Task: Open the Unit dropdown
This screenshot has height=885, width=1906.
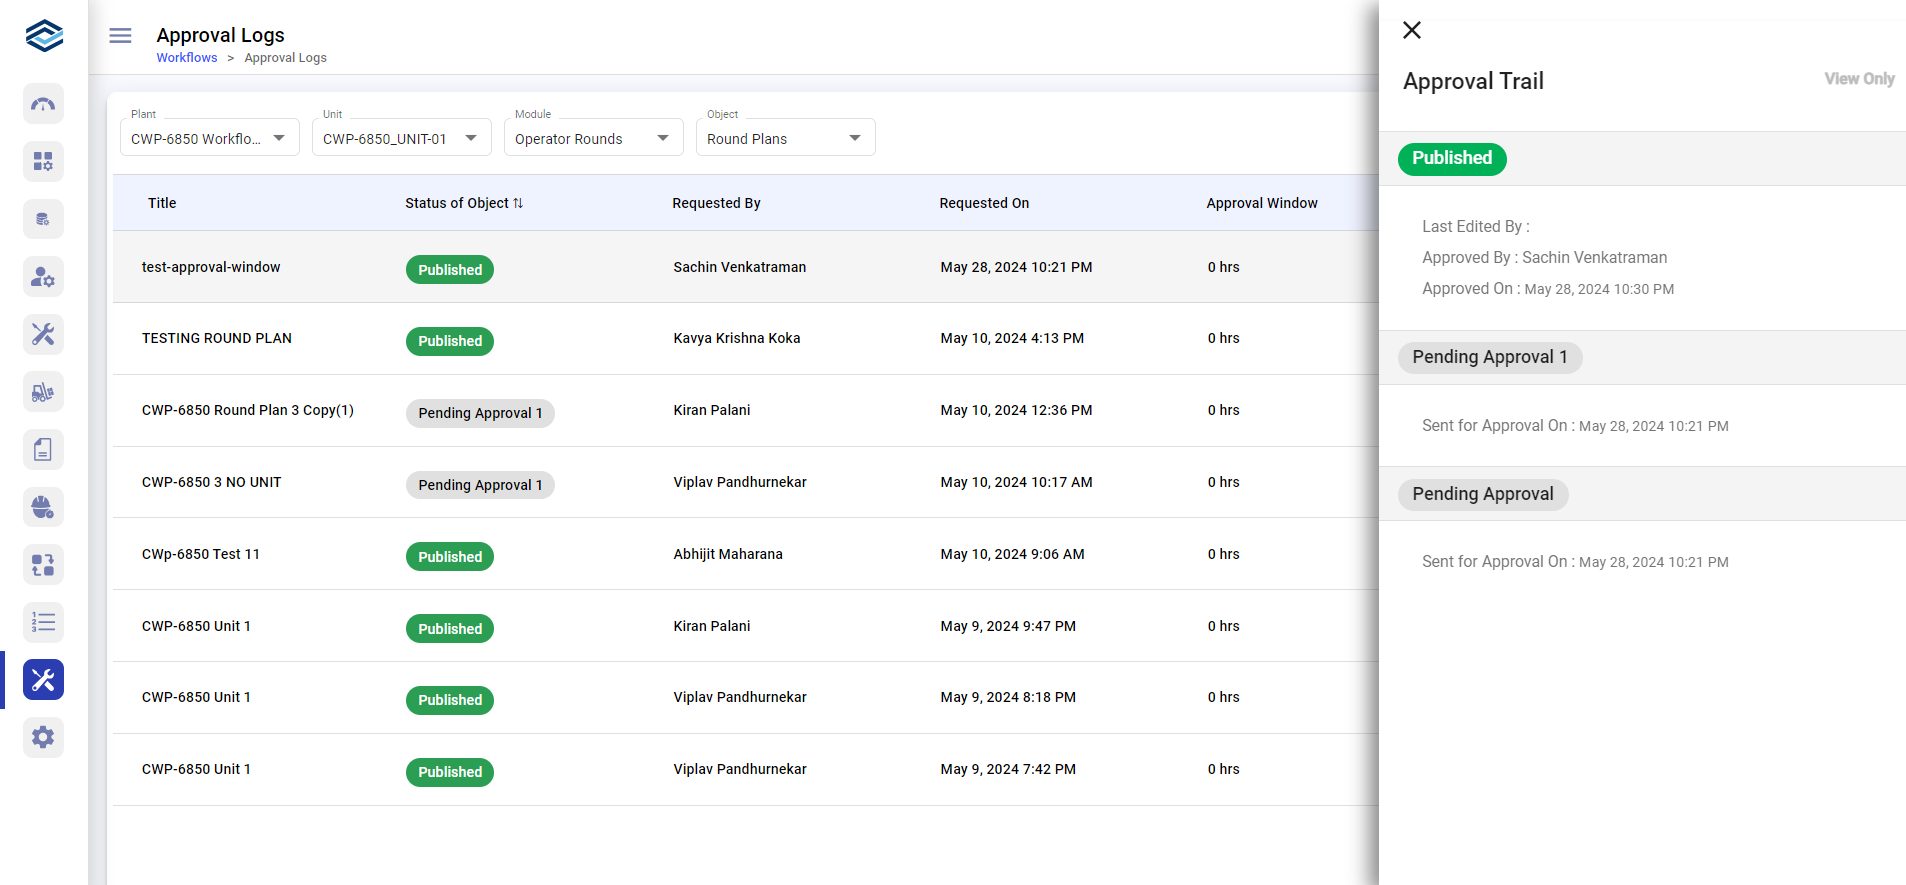Action: (402, 138)
